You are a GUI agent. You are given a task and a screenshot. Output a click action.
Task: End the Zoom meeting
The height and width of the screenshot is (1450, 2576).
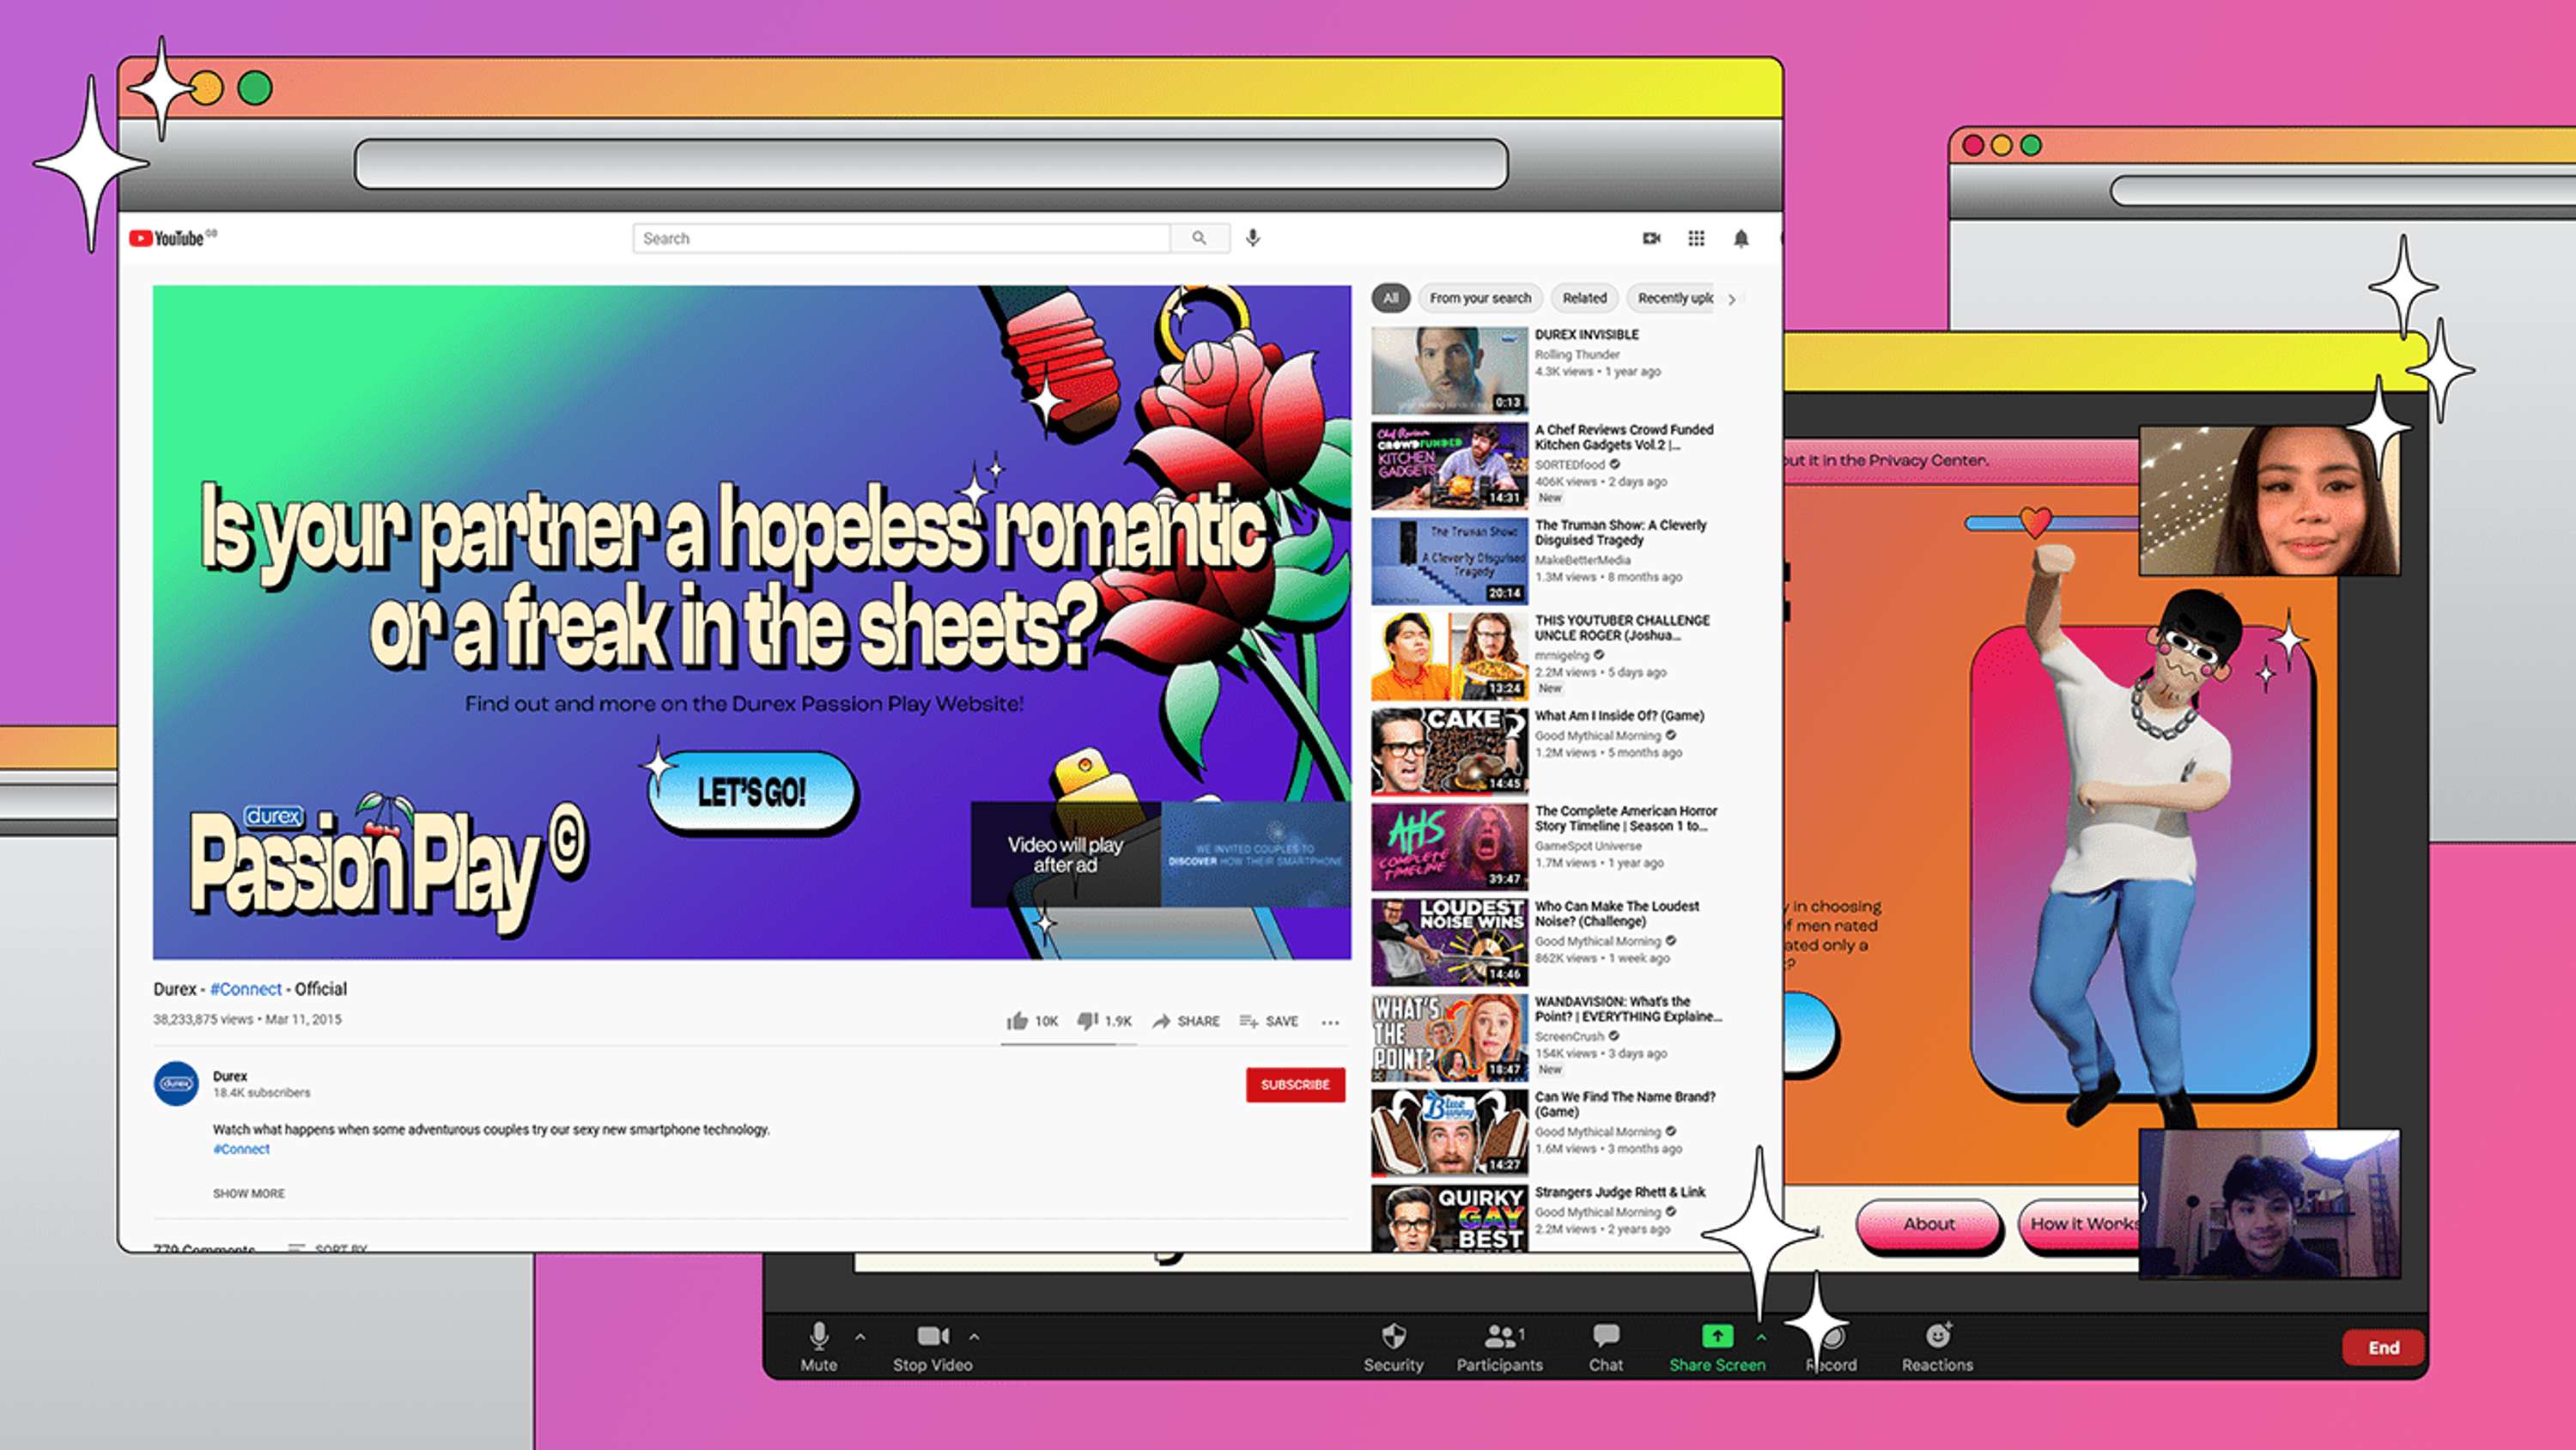[2383, 1347]
